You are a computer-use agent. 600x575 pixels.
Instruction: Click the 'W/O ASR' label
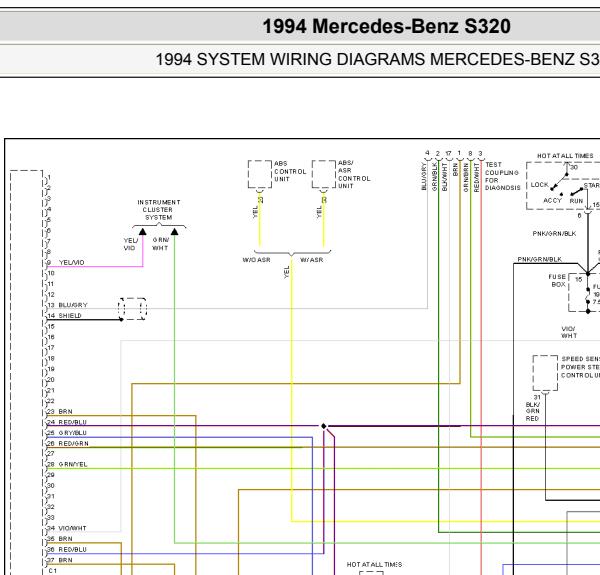tap(256, 260)
